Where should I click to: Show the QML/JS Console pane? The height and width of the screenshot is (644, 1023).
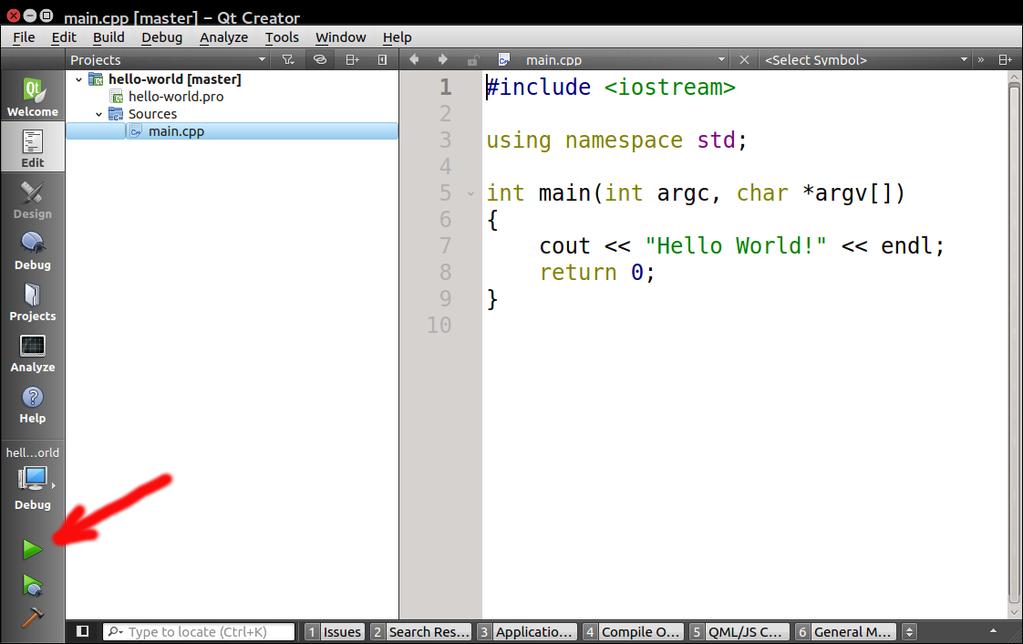[x=739, y=632]
